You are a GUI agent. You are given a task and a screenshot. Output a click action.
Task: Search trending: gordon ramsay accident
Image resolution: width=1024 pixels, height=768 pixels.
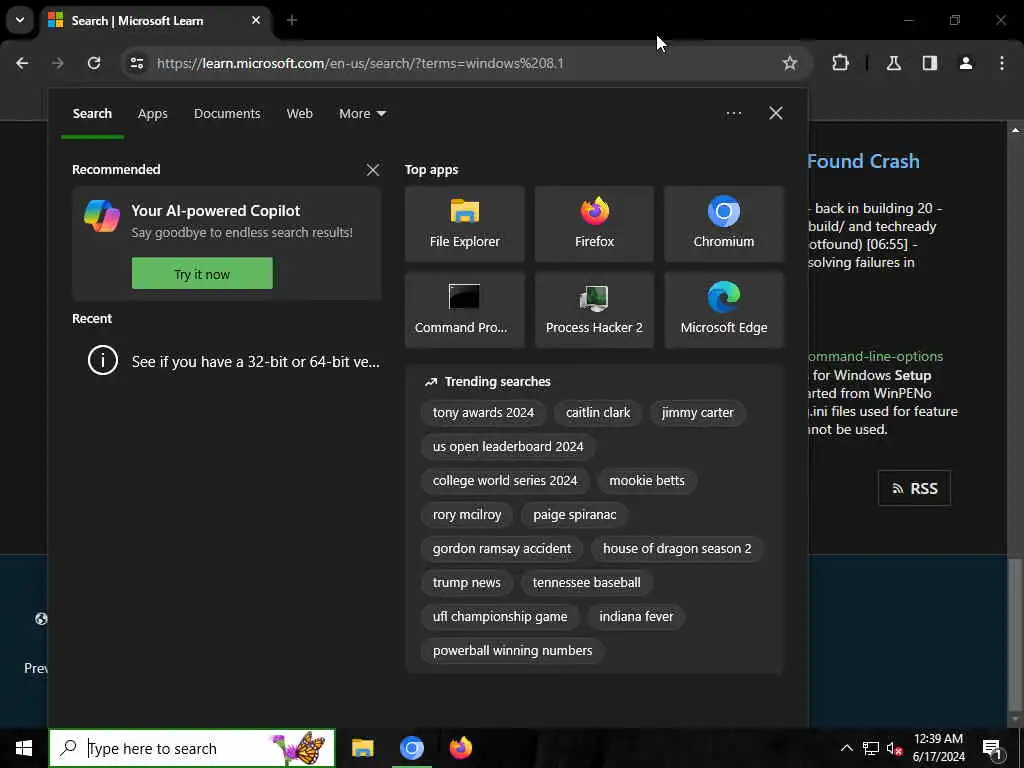tap(502, 549)
